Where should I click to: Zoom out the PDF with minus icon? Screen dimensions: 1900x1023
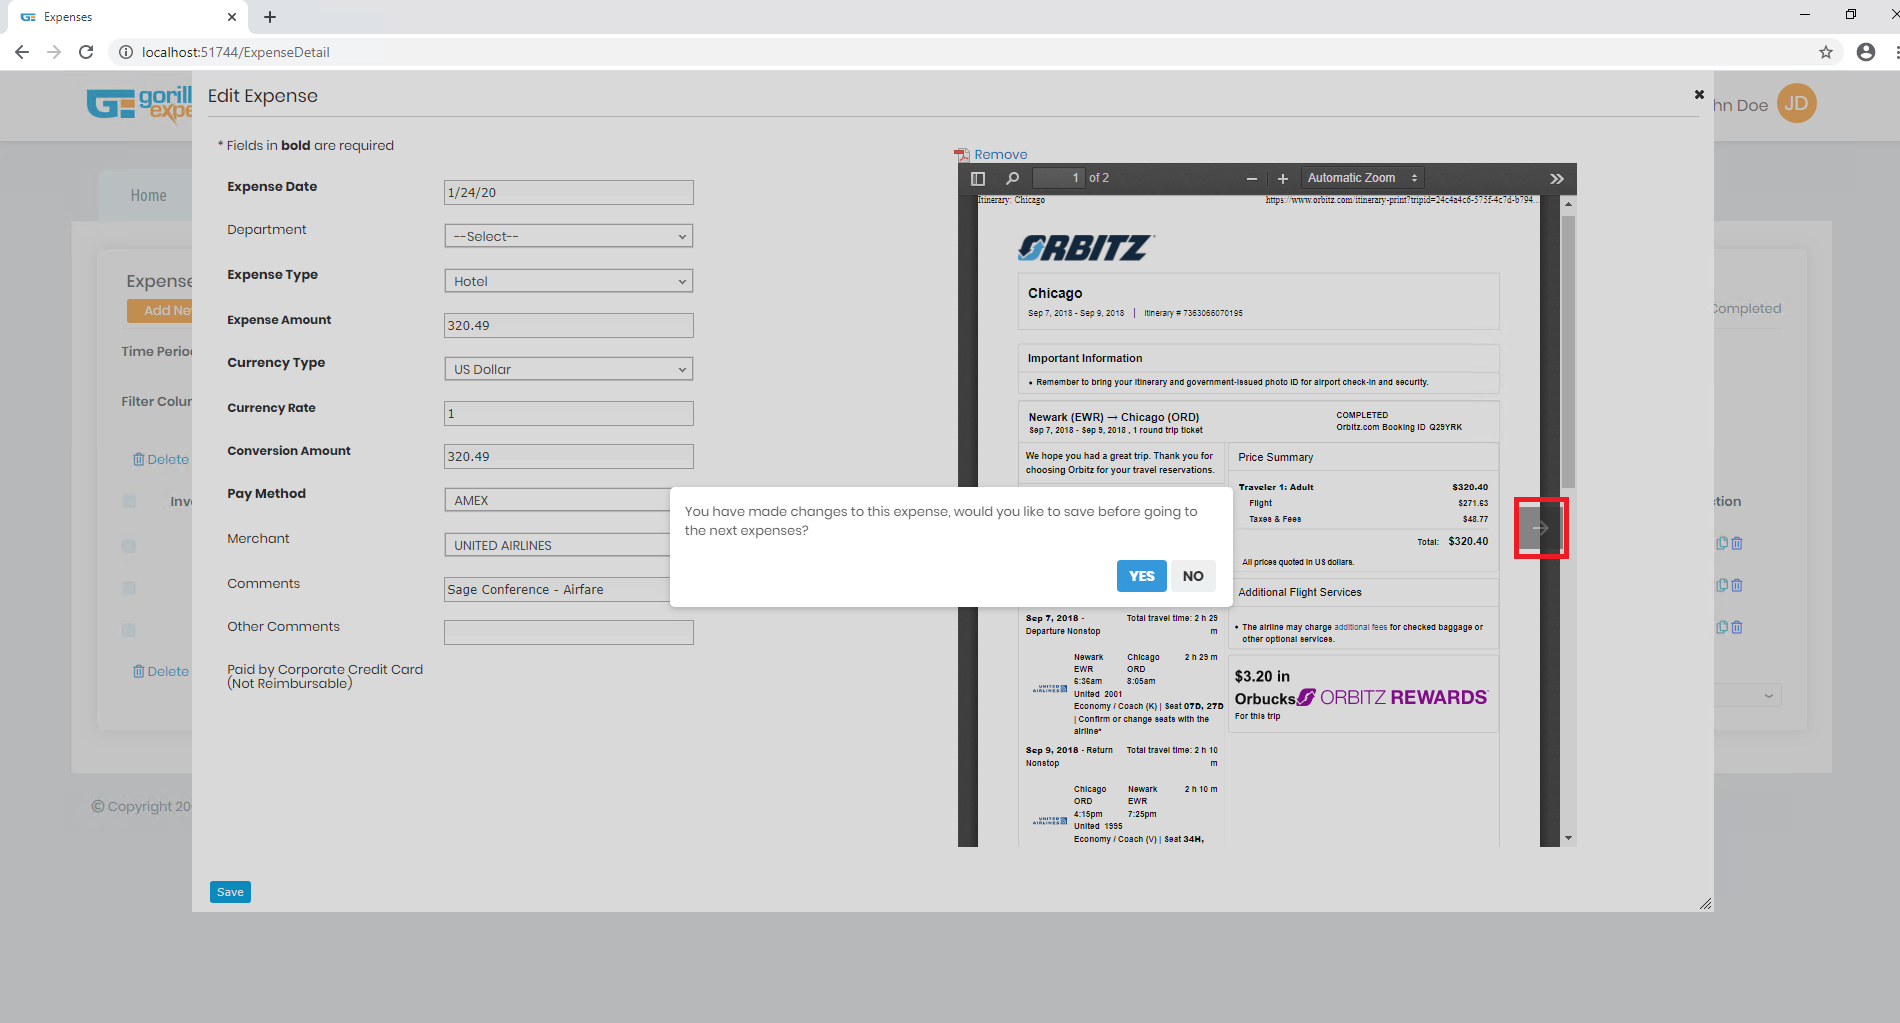1251,179
